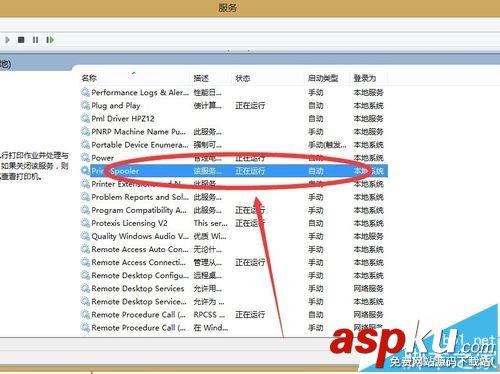Select Performance Logs & Alerts service icon
Viewport: 500px width, 374px height.
point(85,92)
